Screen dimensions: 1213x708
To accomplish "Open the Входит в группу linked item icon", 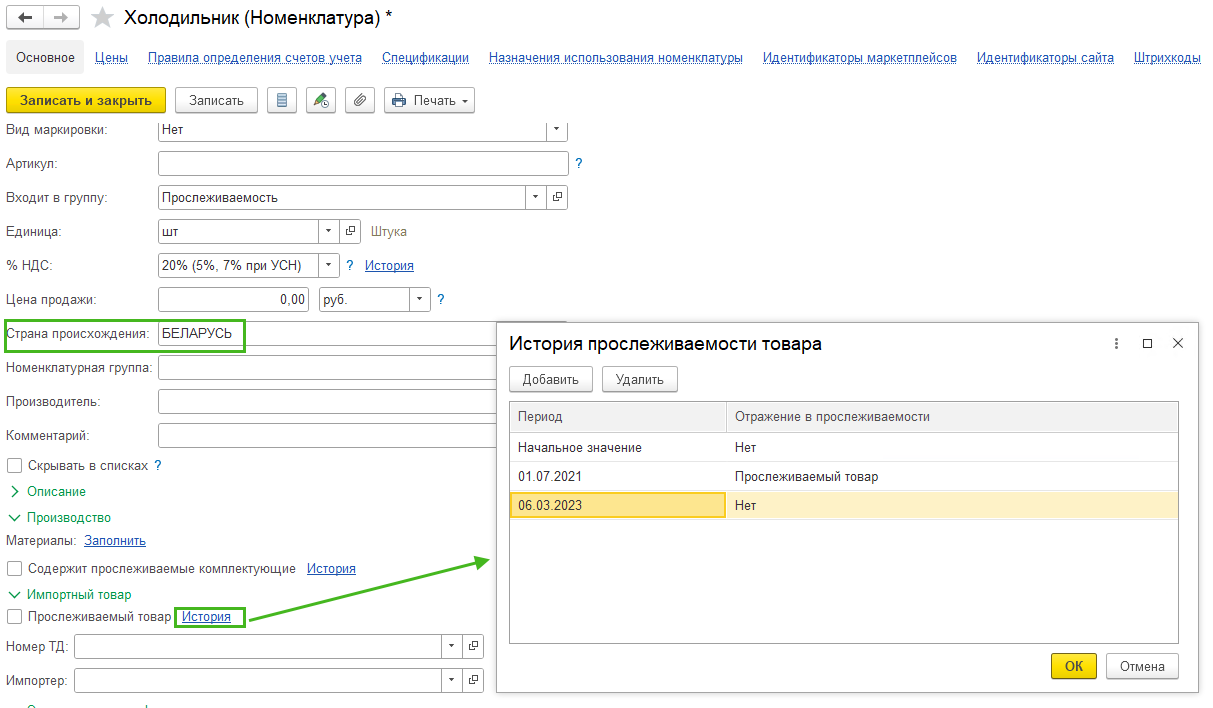I will tap(558, 197).
